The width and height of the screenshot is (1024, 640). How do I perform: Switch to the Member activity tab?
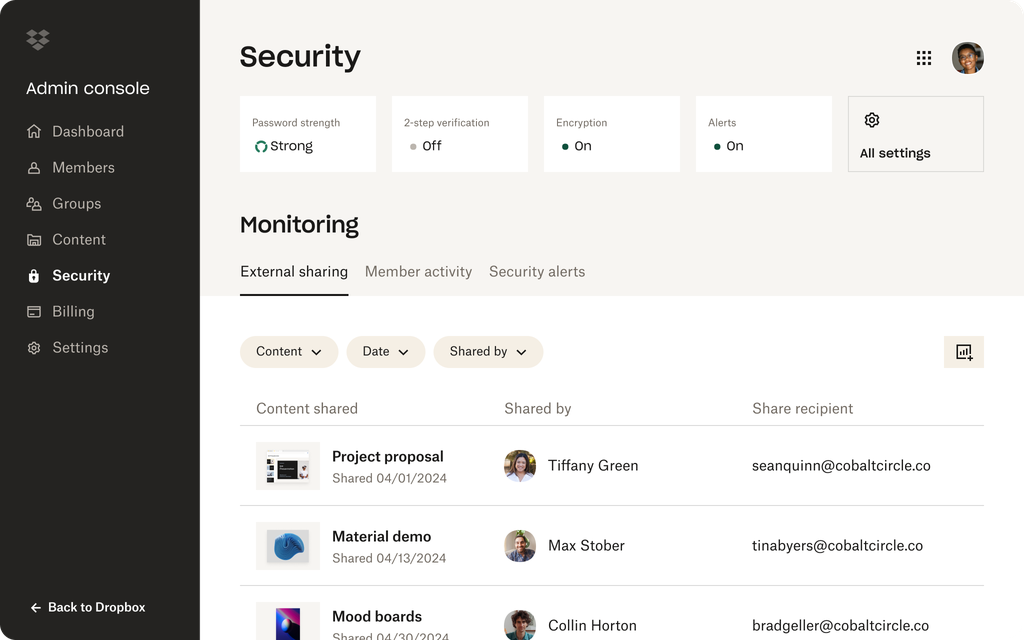click(x=418, y=272)
